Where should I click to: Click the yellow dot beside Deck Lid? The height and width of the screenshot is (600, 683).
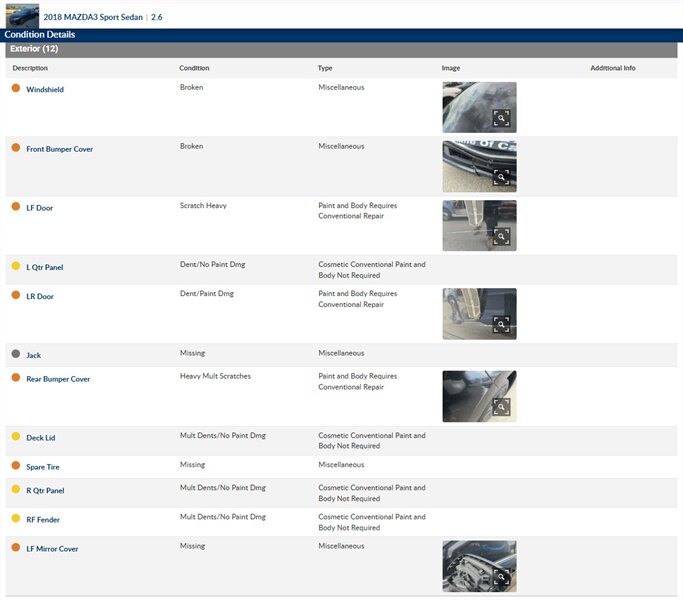pyautogui.click(x=15, y=437)
